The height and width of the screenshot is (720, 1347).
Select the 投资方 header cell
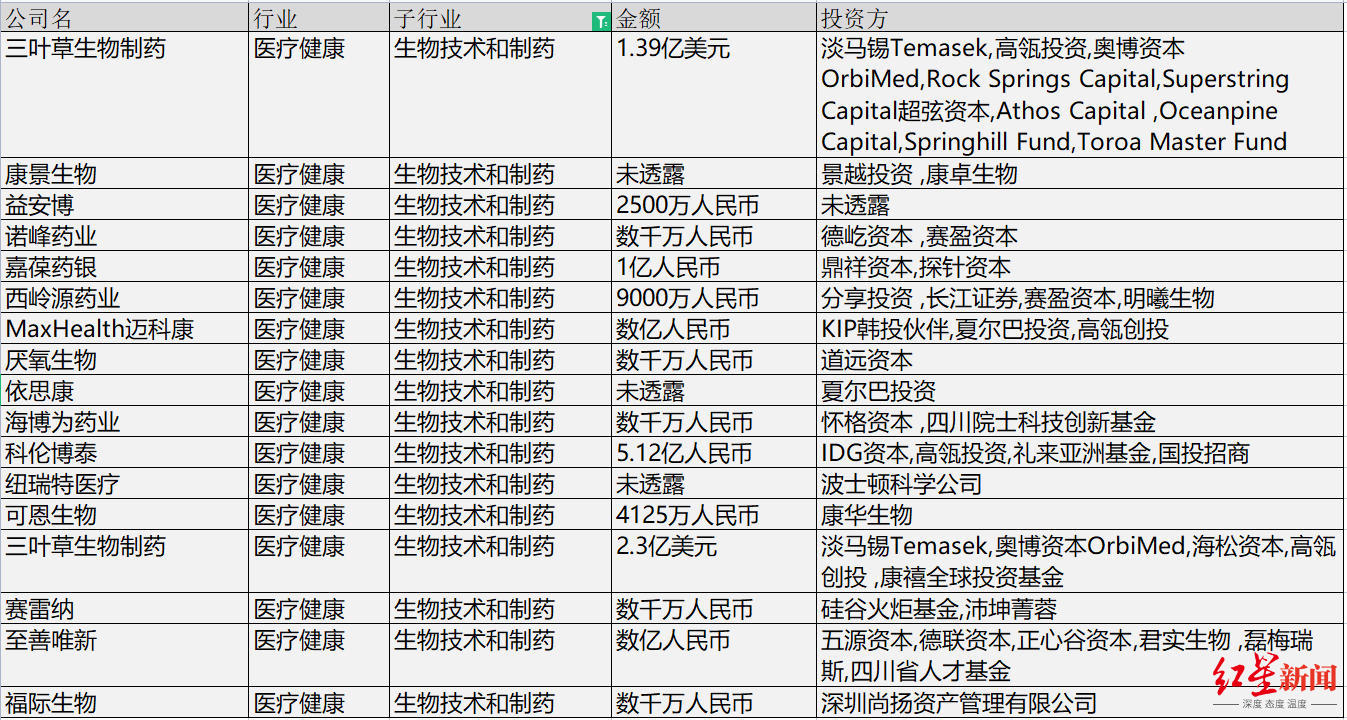1080,17
